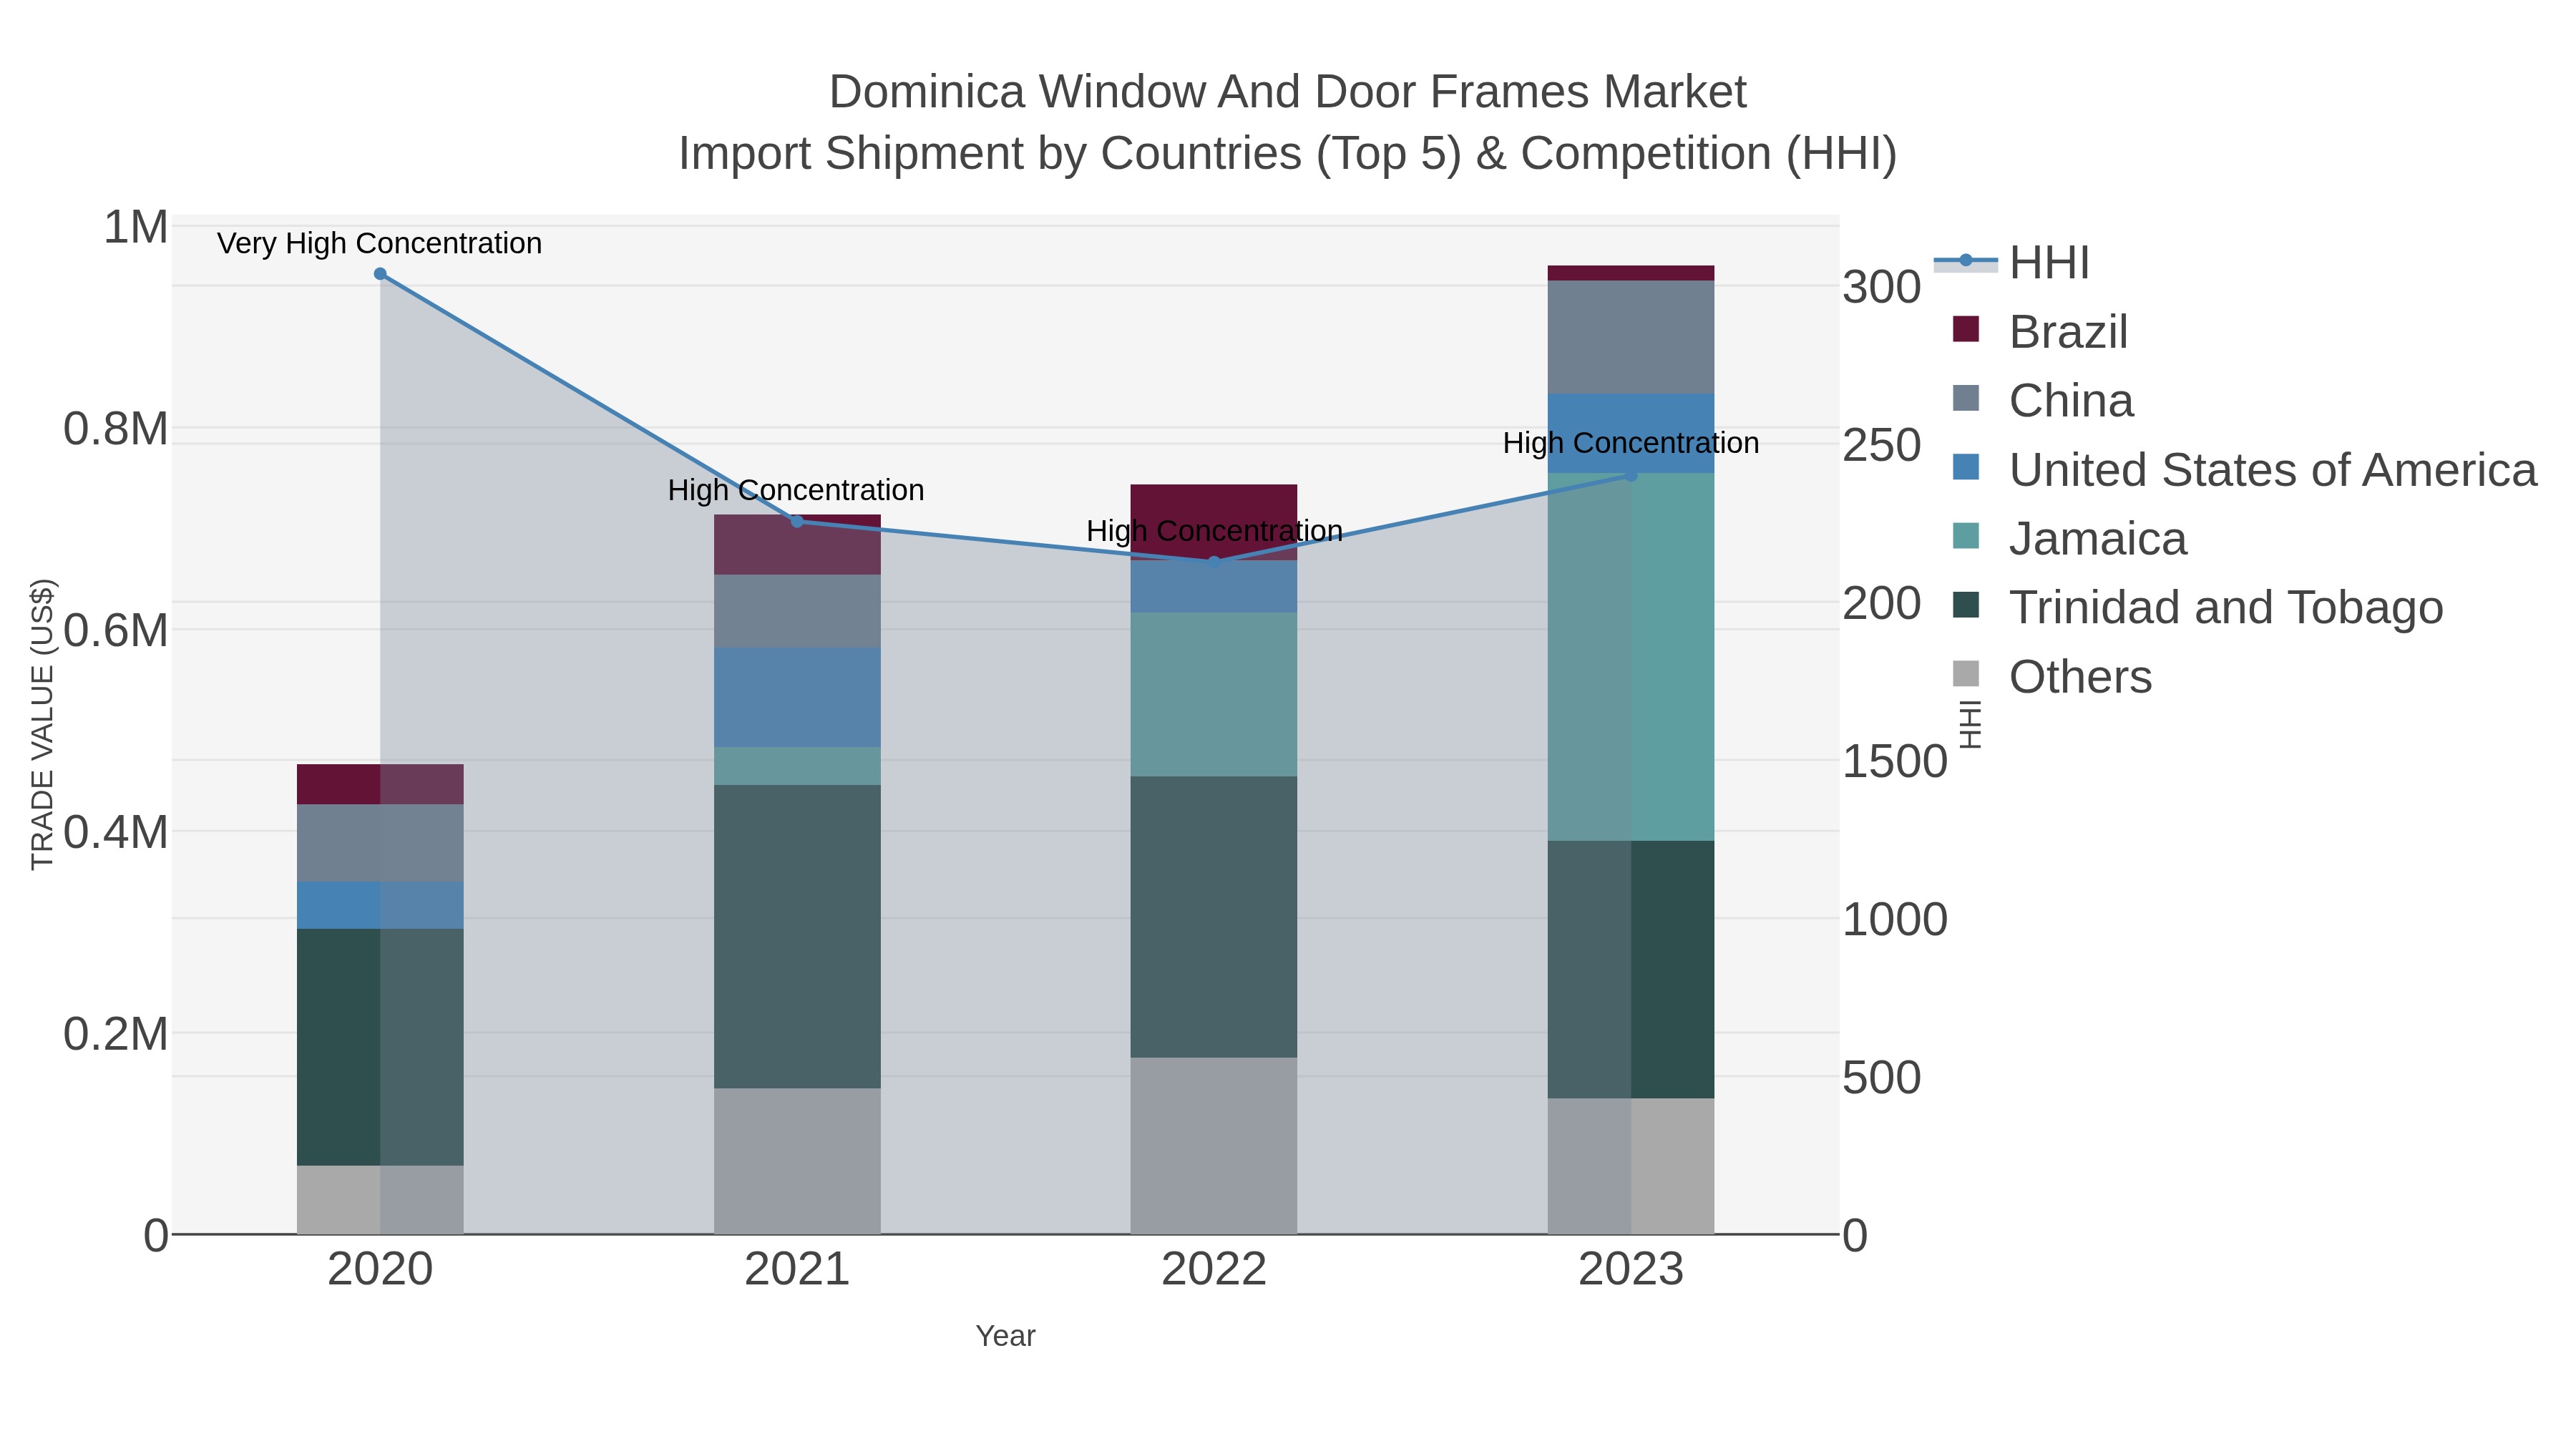Click the 2022 HHI data point
Viewport: 2576px width, 1449px height.
1214,562
